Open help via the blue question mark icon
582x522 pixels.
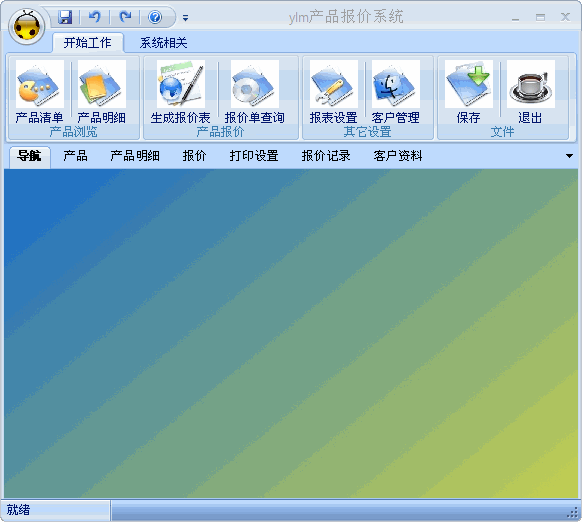tap(155, 17)
